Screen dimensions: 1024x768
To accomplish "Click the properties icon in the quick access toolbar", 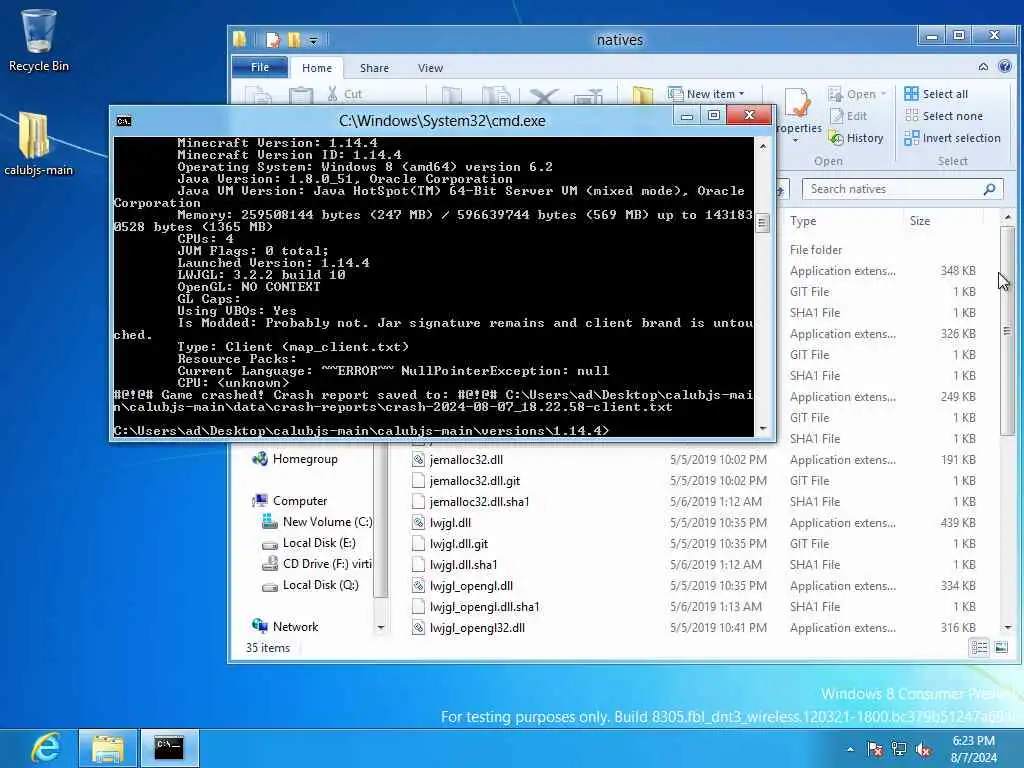I will [x=272, y=40].
